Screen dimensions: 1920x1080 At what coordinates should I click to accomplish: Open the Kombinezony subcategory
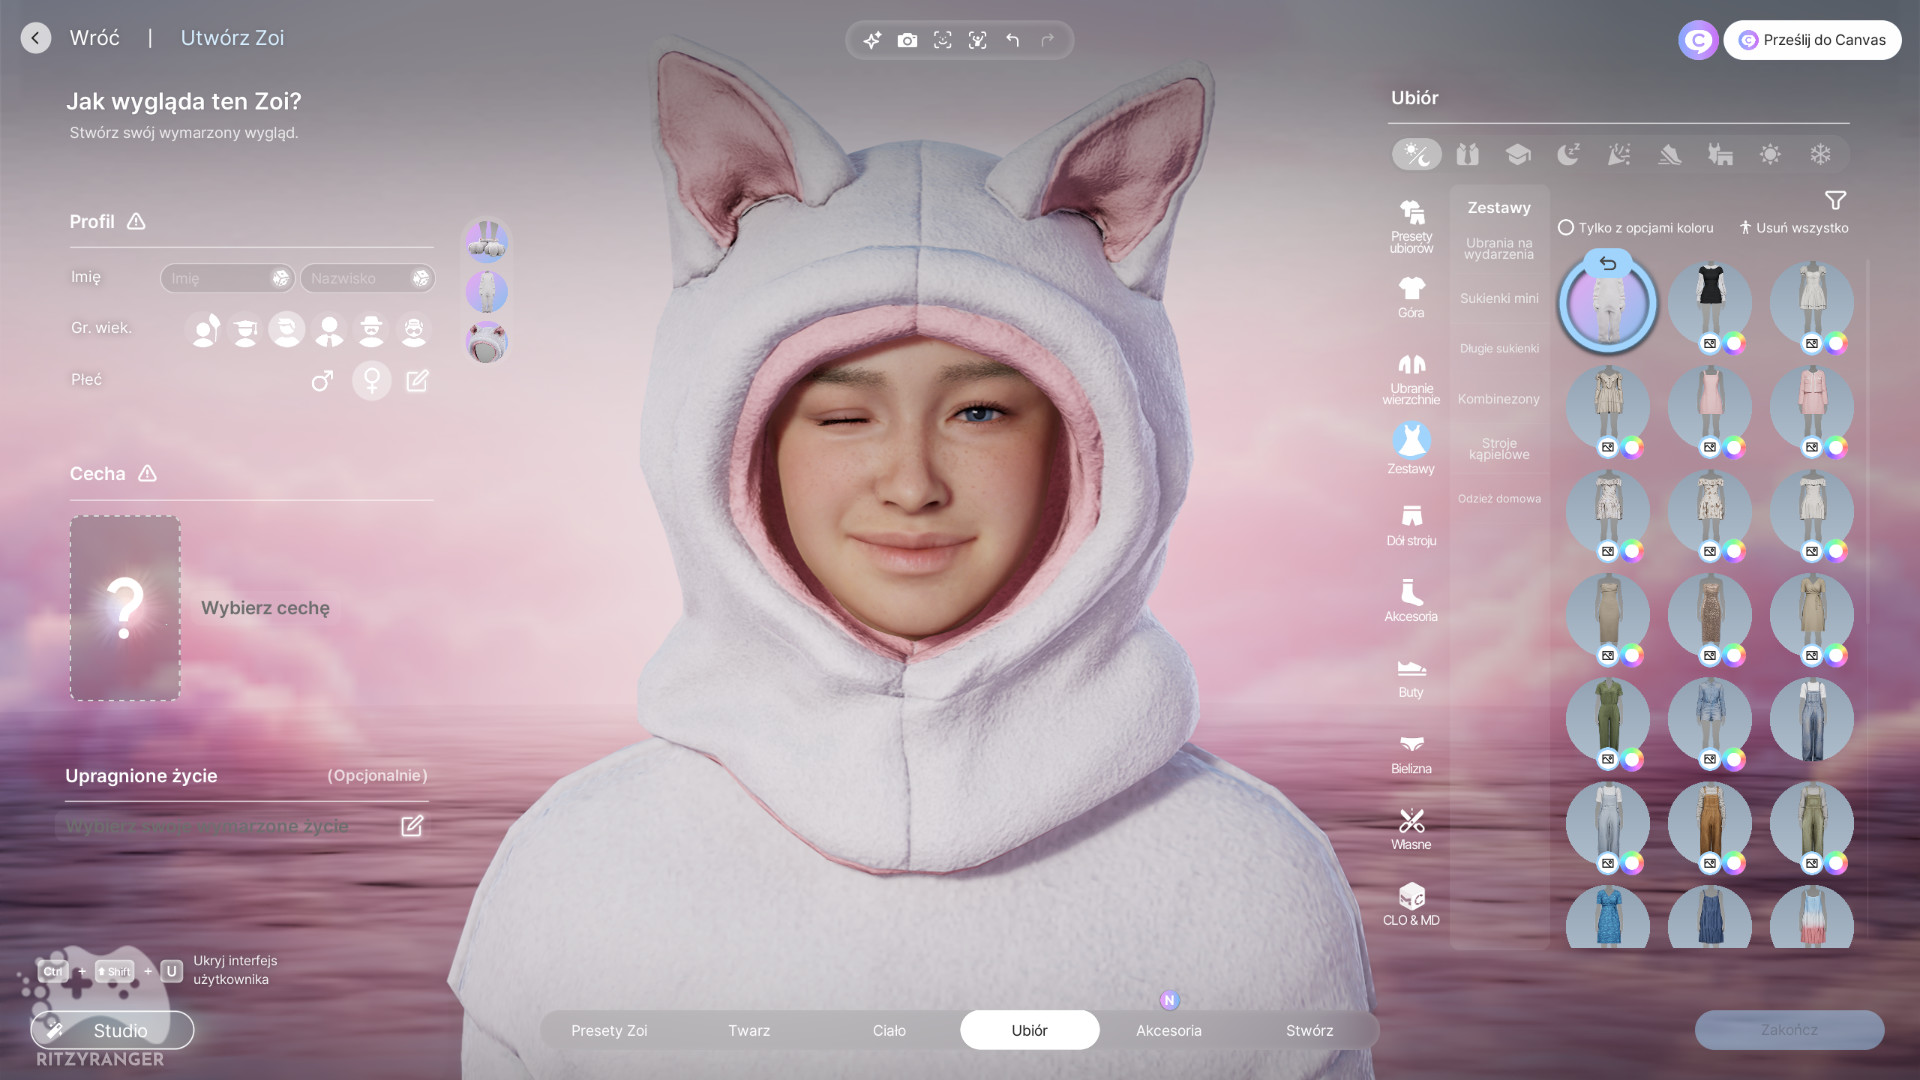pos(1498,399)
